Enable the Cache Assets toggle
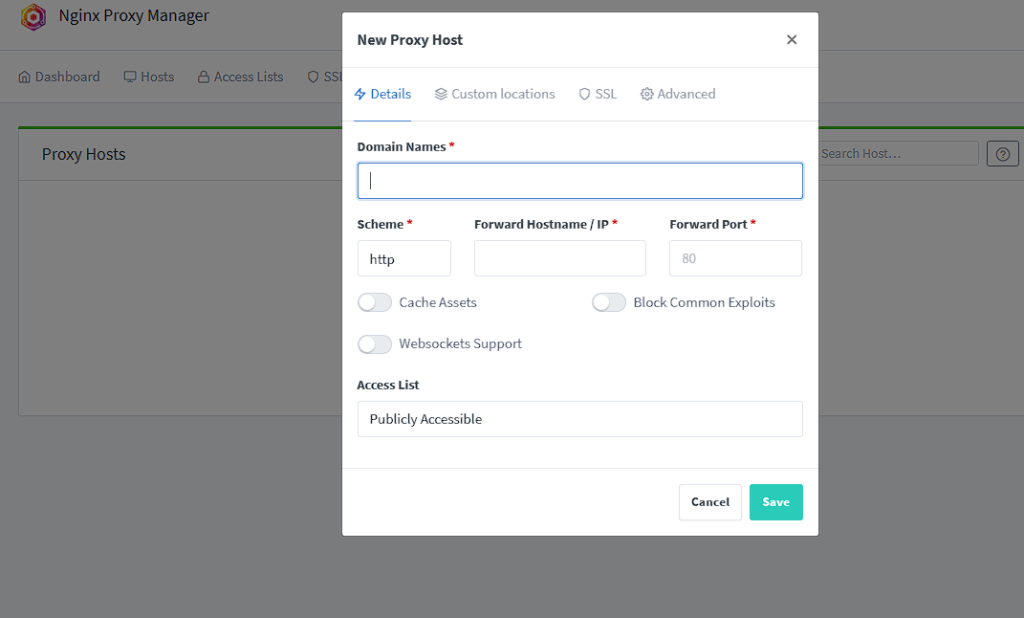Viewport: 1024px width, 618px height. (x=375, y=302)
